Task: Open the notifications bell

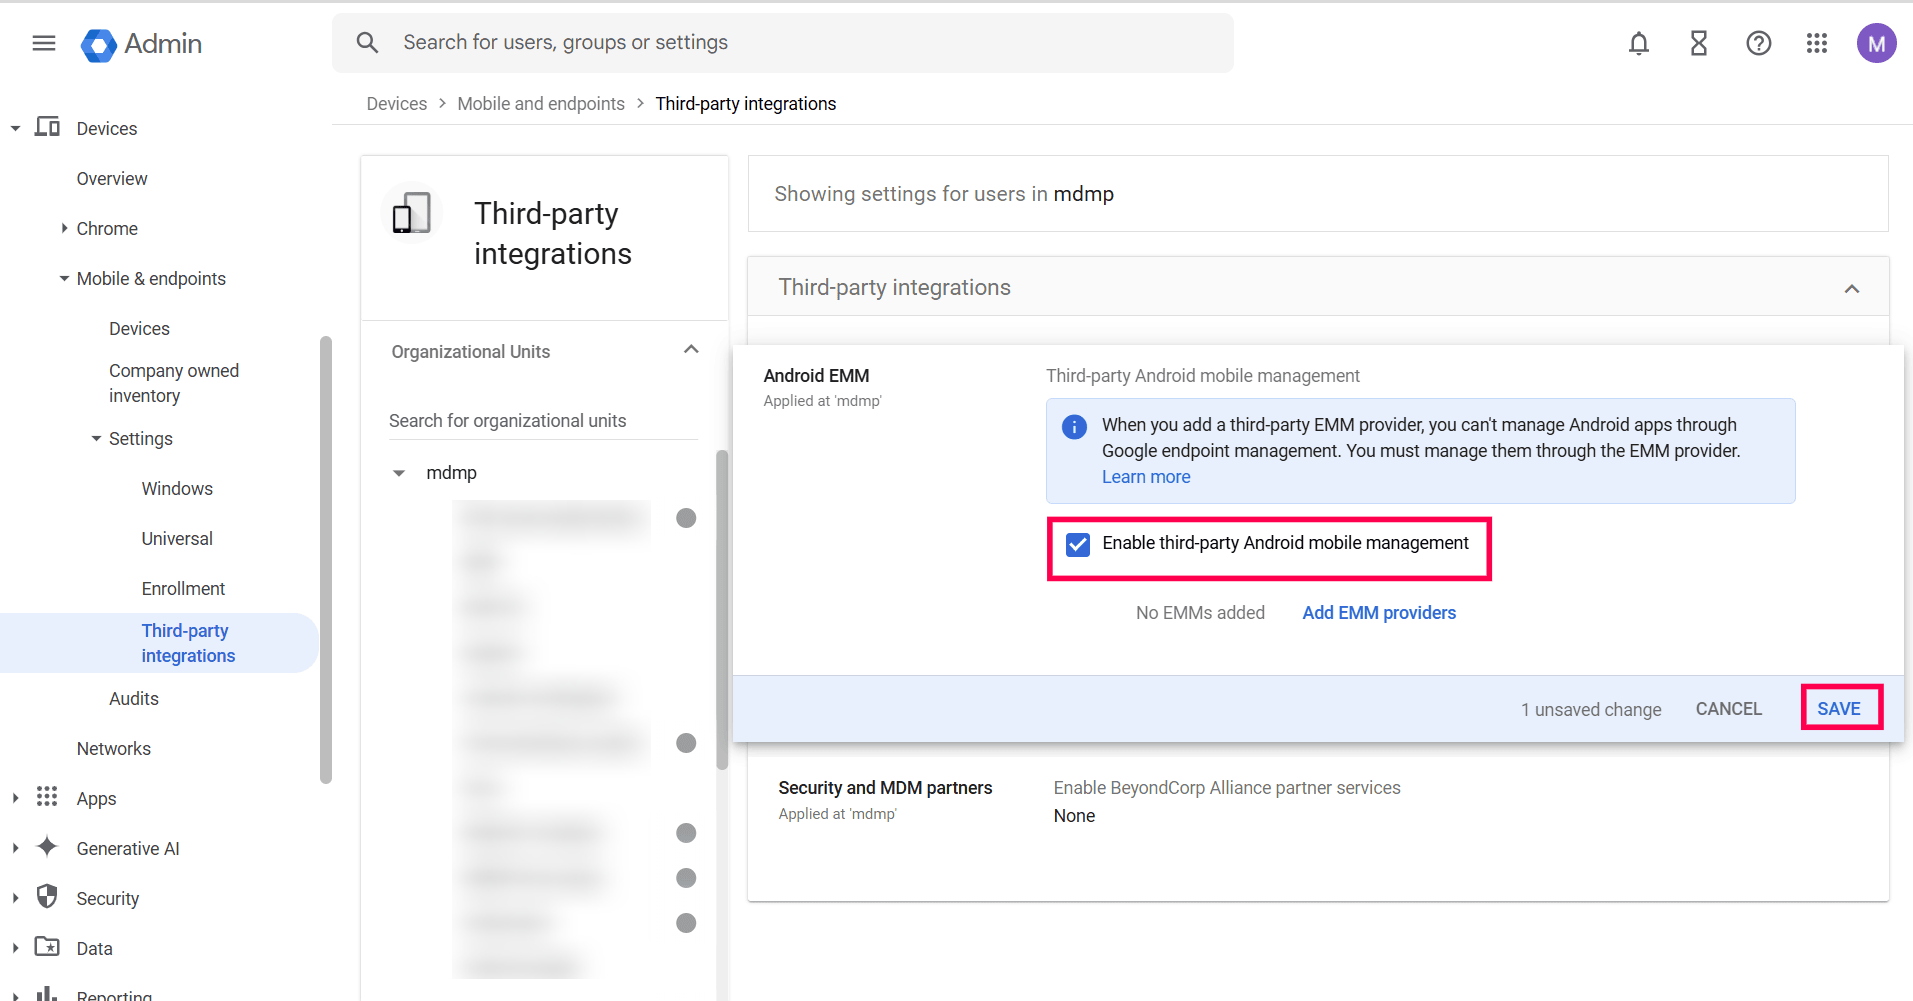Action: point(1638,43)
